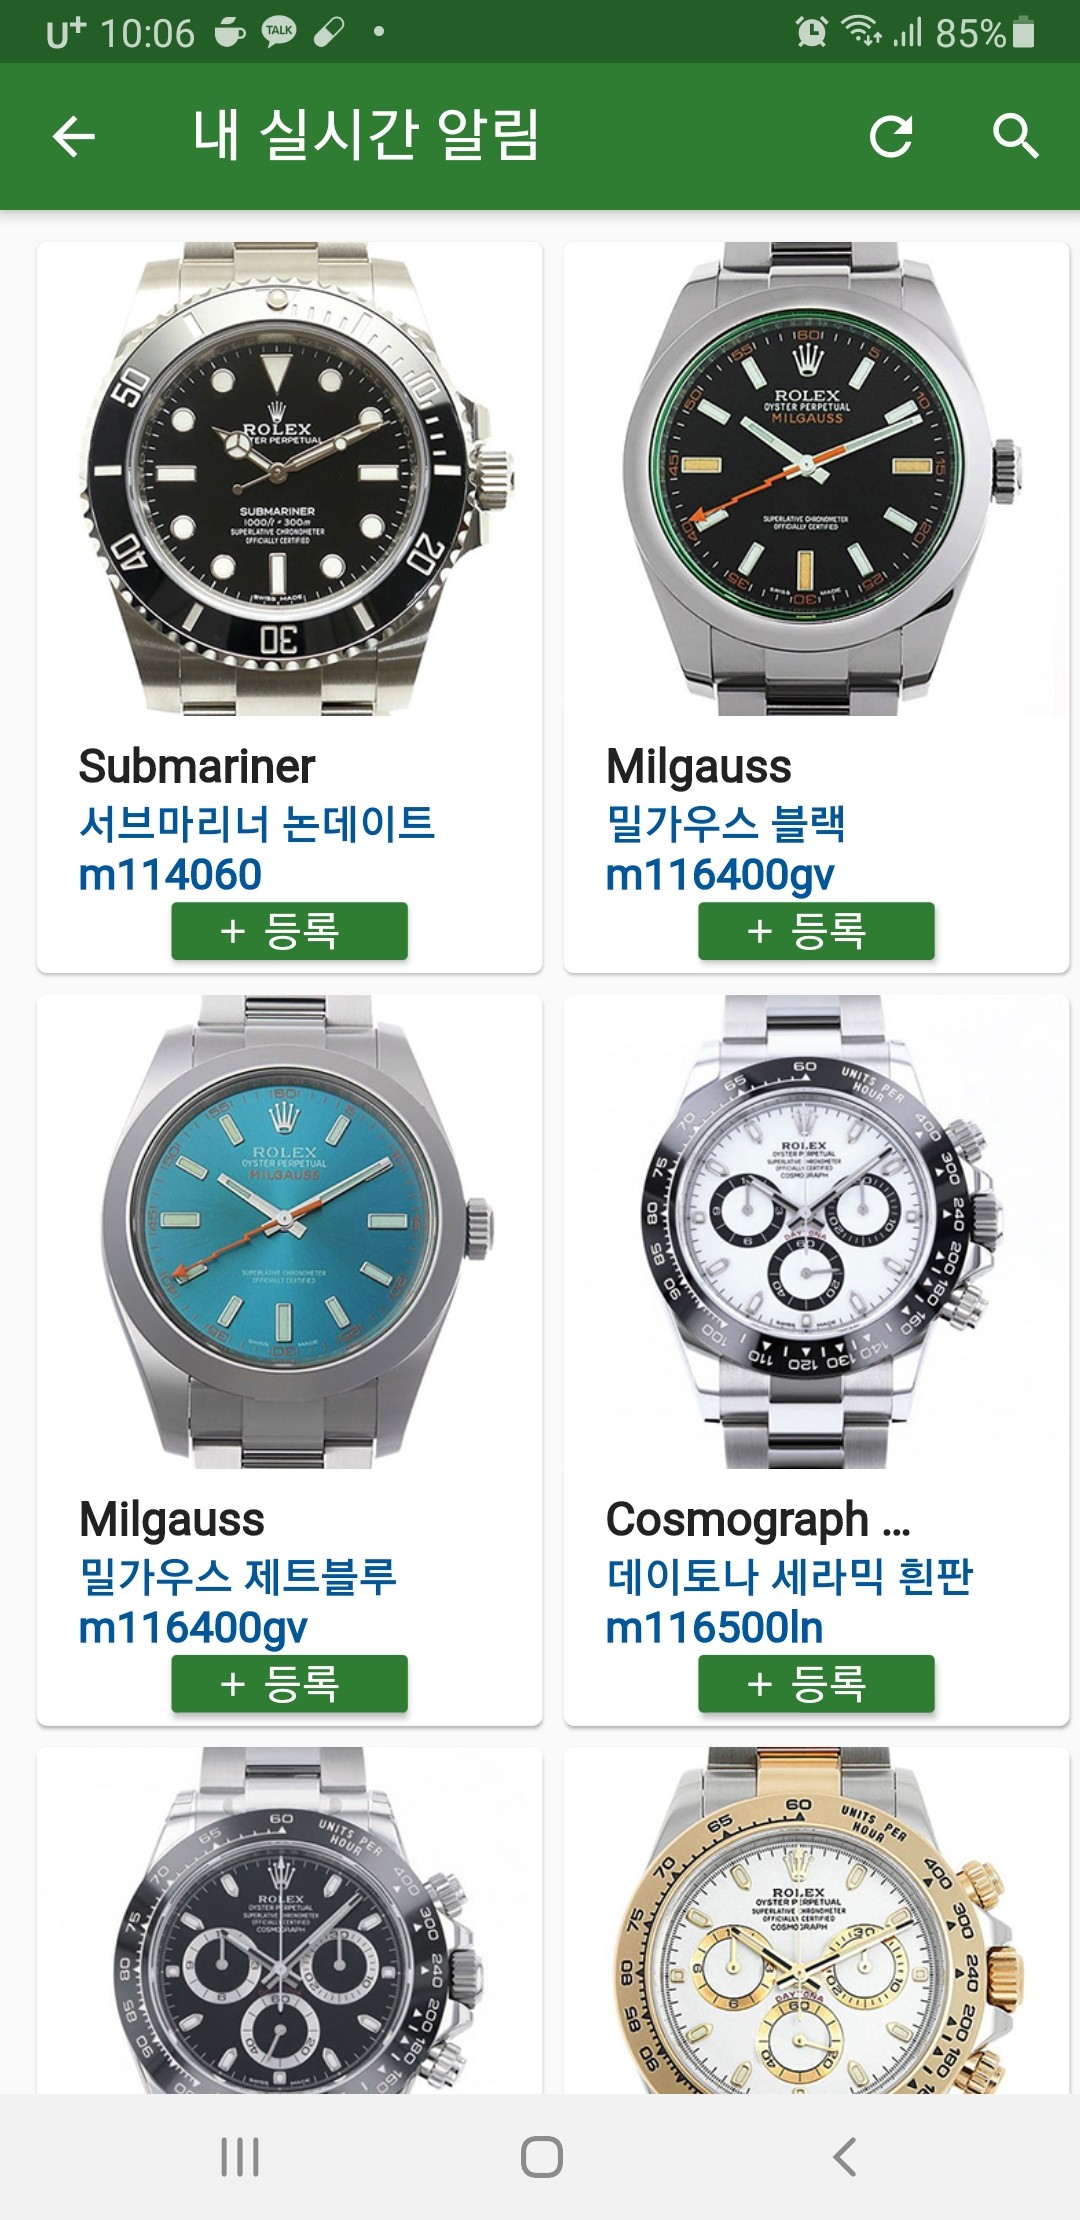This screenshot has height=2220, width=1080.
Task: Select the 데이토나 세라믹 흰판 model link
Action: pyautogui.click(x=789, y=1576)
